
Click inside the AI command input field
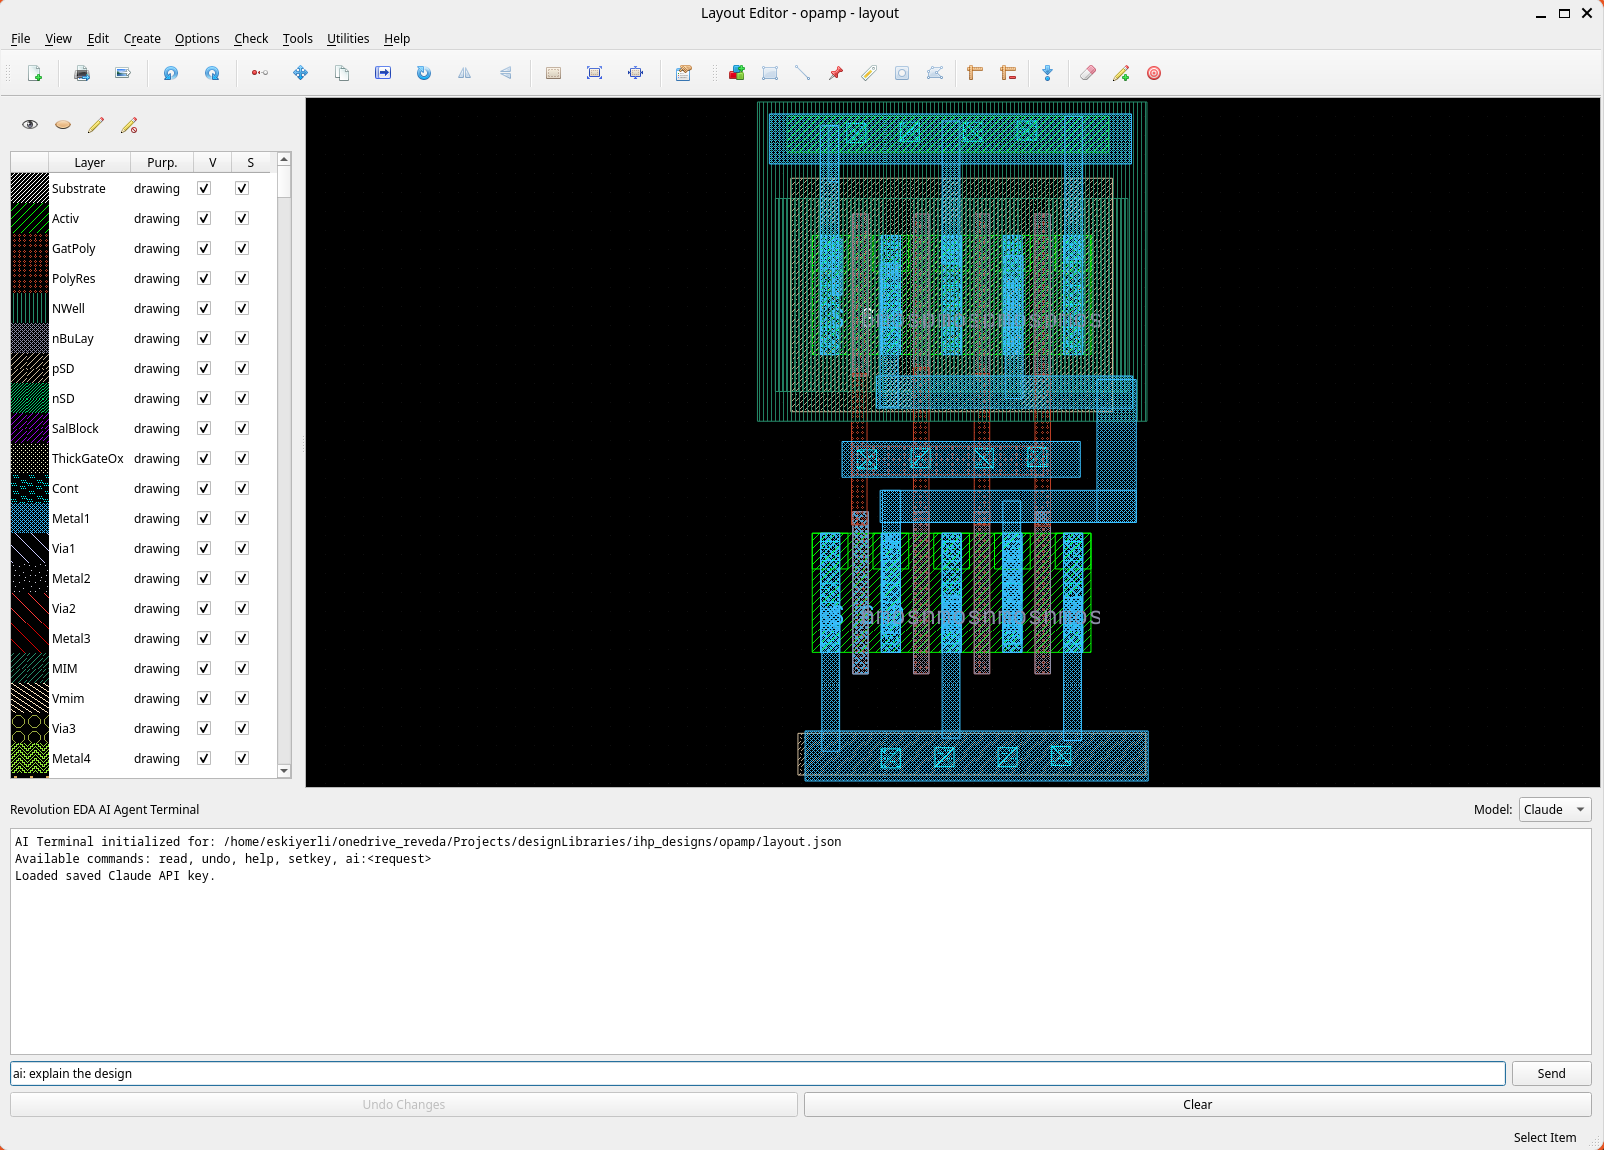(700, 1073)
